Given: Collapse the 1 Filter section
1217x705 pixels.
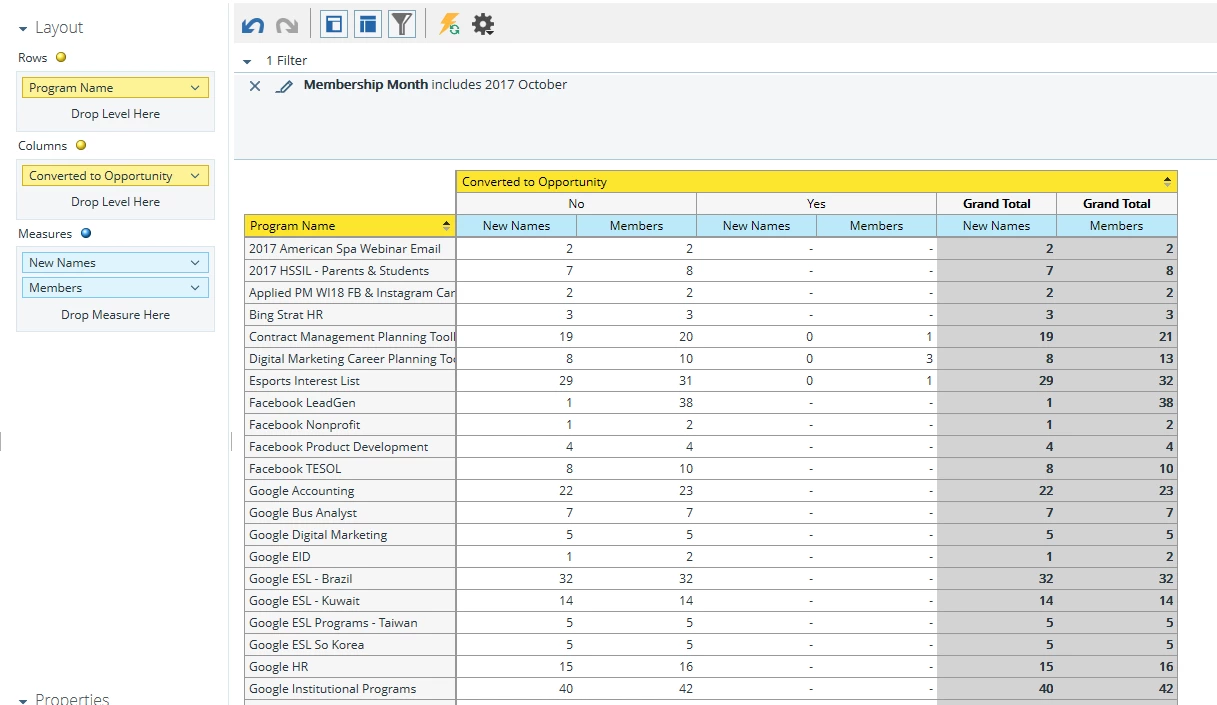Looking at the screenshot, I should pyautogui.click(x=247, y=62).
